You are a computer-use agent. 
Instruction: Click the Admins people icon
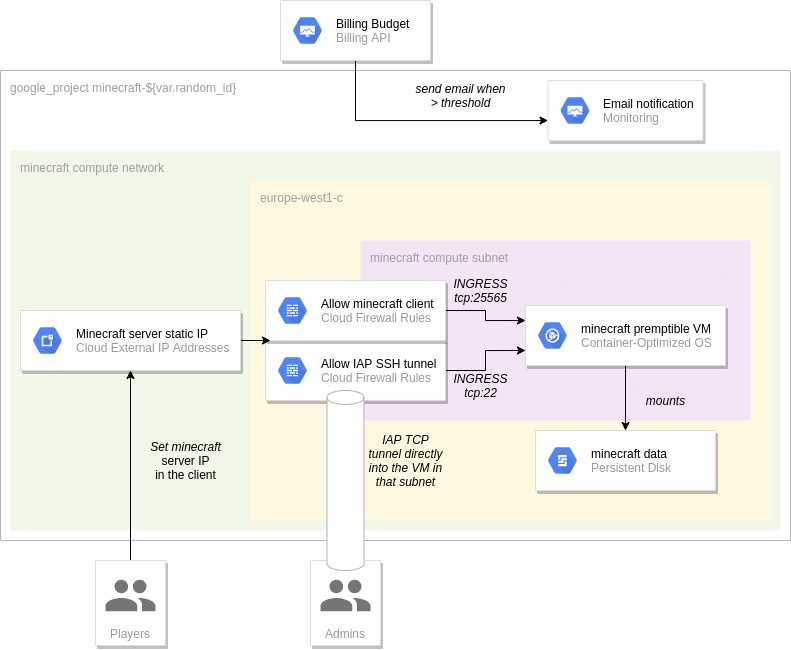(x=346, y=595)
